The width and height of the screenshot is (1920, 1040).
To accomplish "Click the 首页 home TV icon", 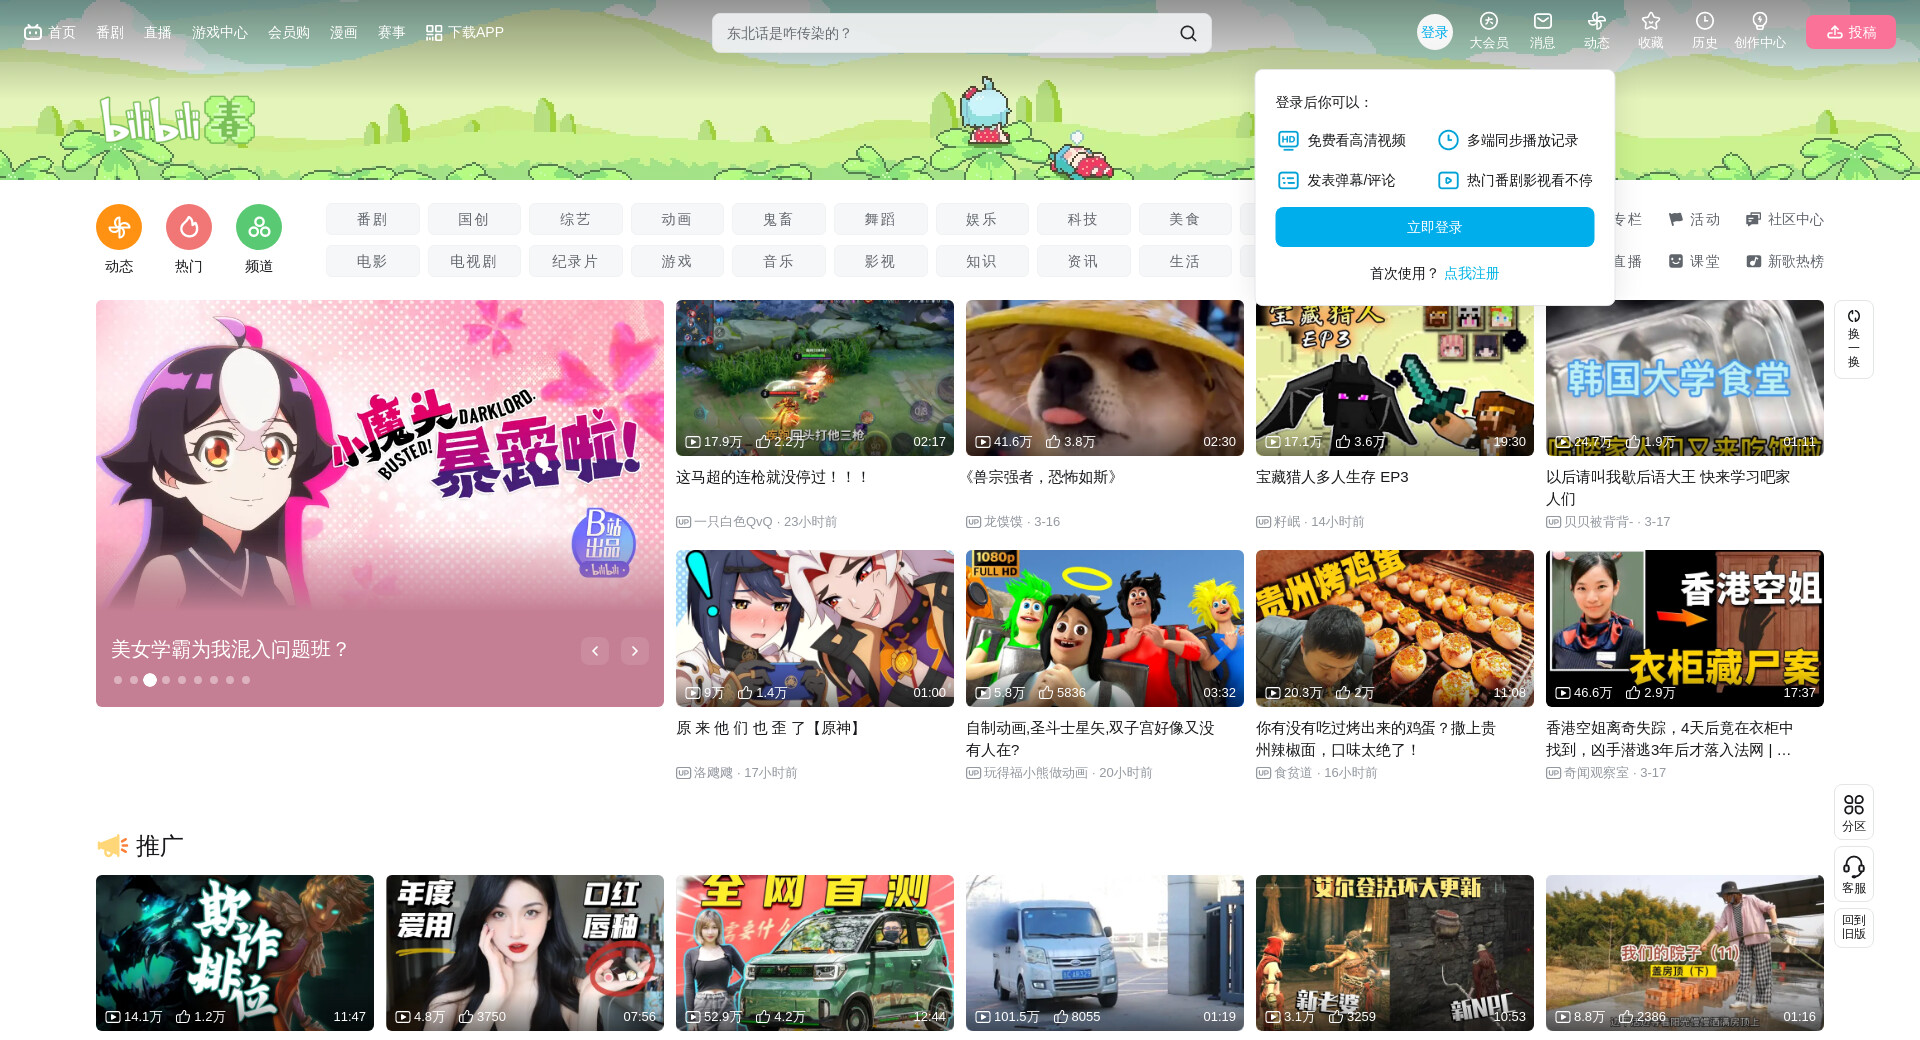I will [x=49, y=32].
